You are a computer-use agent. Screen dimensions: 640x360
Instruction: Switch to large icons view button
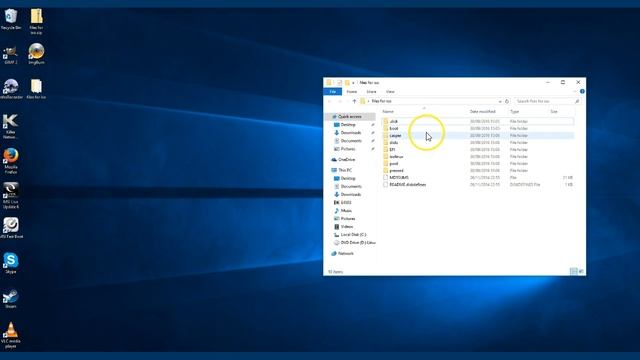pos(581,271)
